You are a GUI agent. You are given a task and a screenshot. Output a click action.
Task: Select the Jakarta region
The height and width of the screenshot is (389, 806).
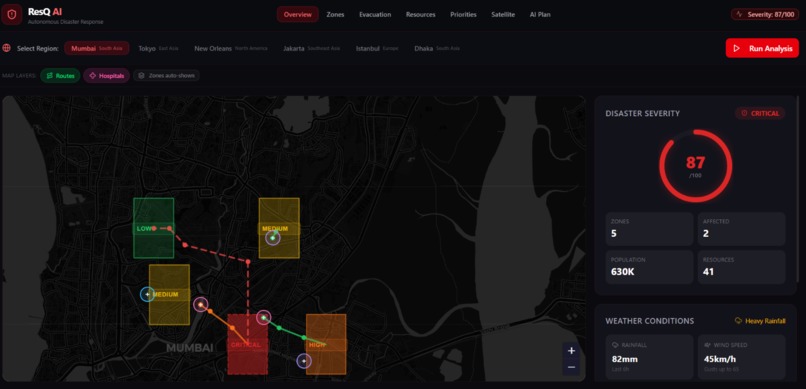pos(312,48)
